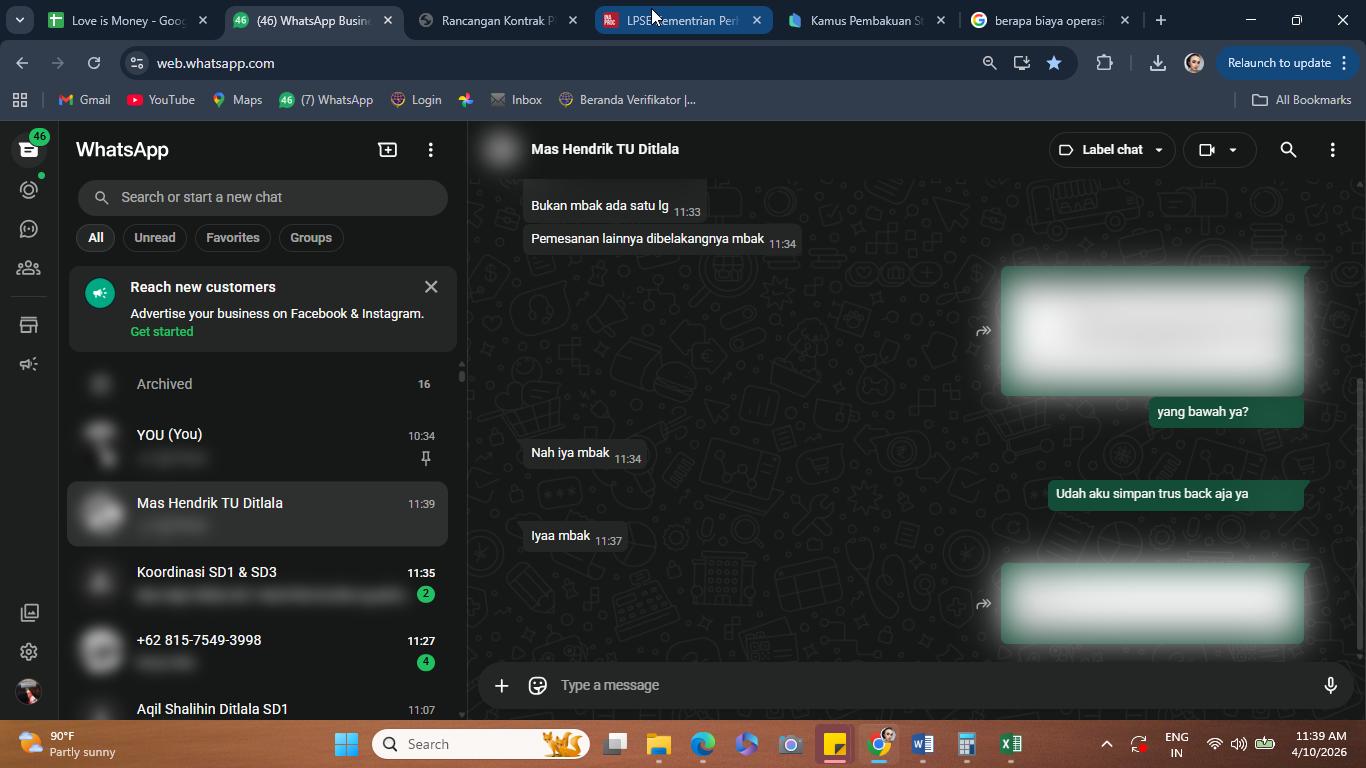Open the WhatsApp settings gear icon
The width and height of the screenshot is (1366, 768).
click(x=29, y=652)
